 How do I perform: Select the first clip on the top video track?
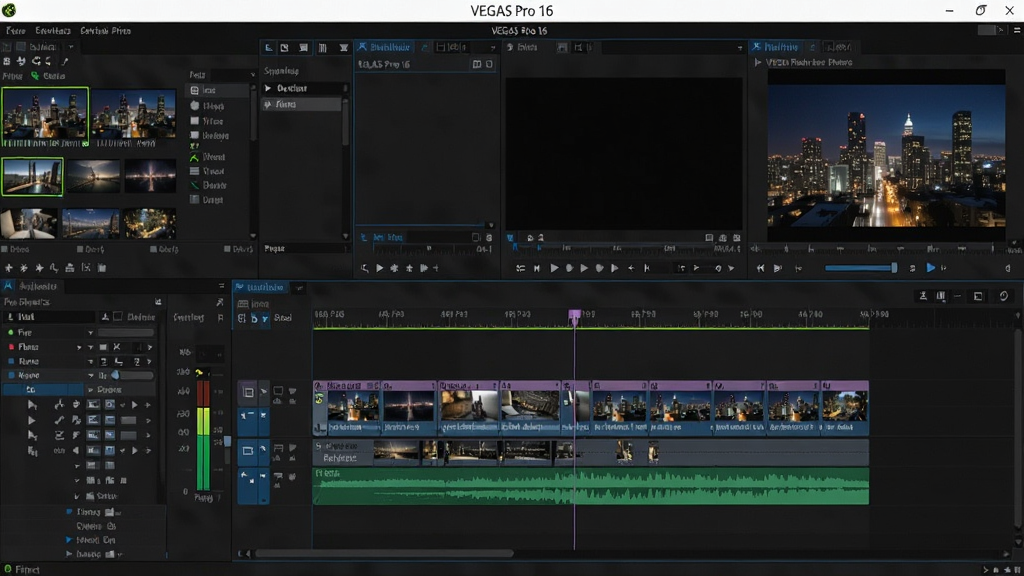coord(346,408)
